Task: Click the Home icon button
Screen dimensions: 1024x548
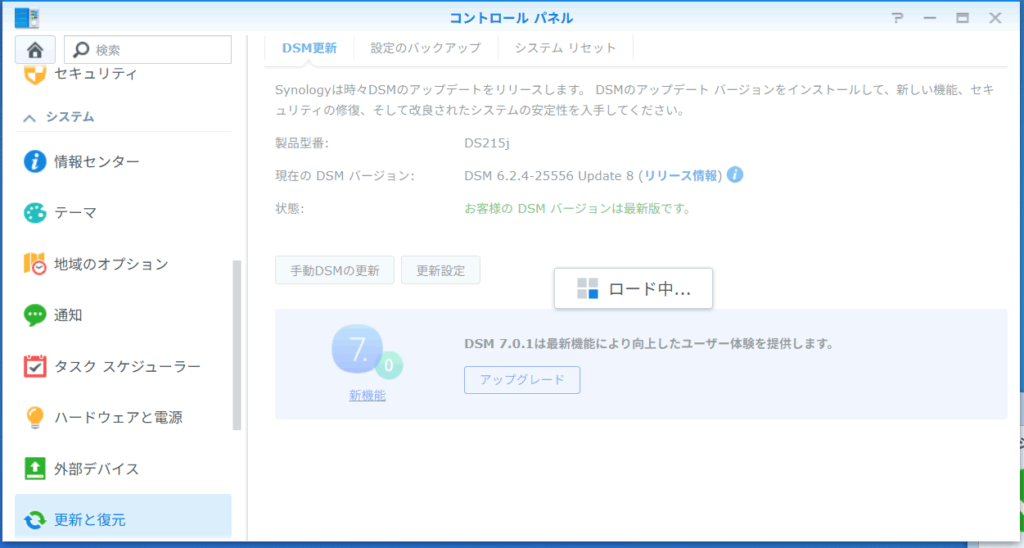Action: [x=35, y=50]
